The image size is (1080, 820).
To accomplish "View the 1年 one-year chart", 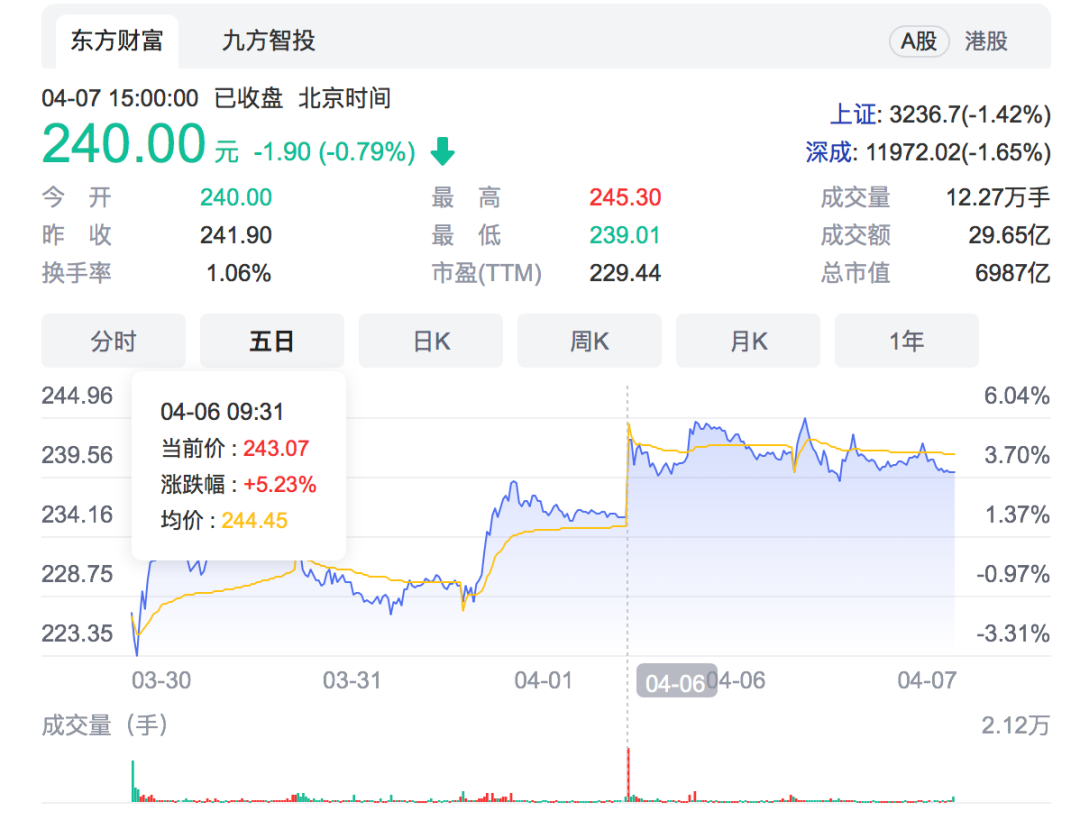I will pyautogui.click(x=906, y=340).
